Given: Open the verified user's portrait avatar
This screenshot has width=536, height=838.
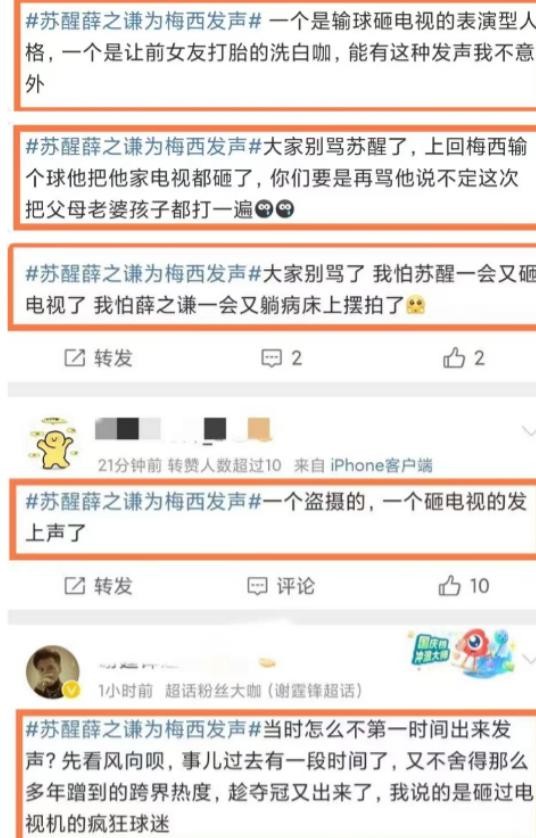Looking at the screenshot, I should [52, 672].
